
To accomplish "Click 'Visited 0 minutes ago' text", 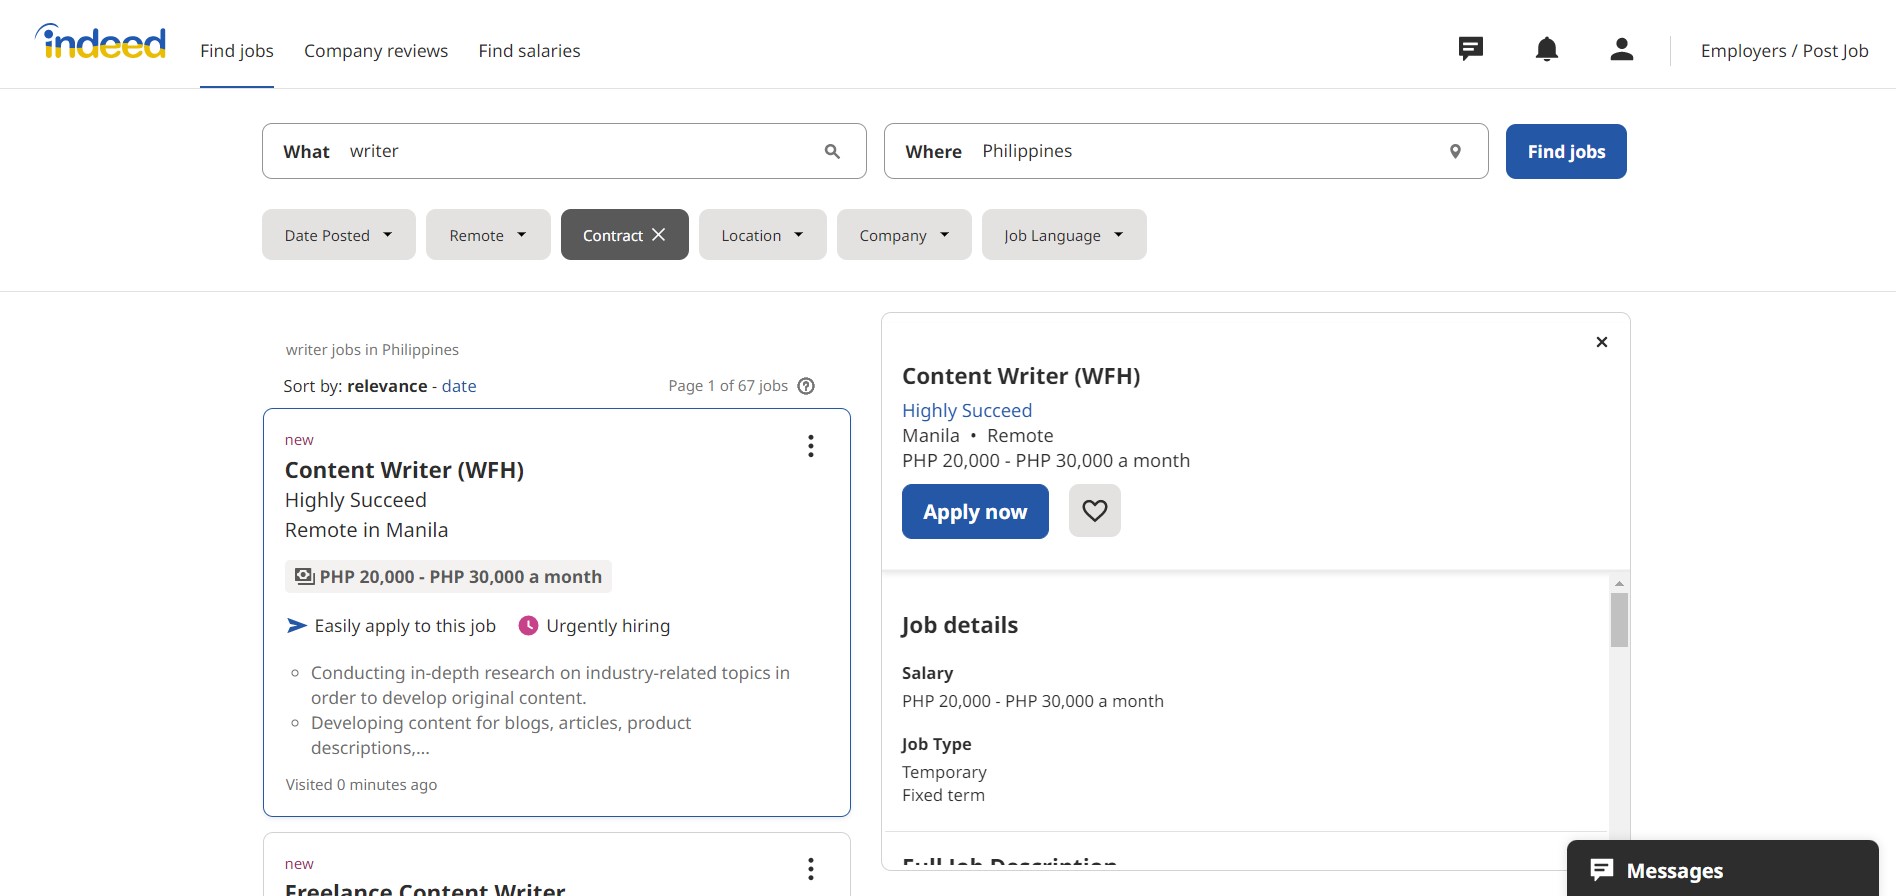I will click(x=361, y=785).
